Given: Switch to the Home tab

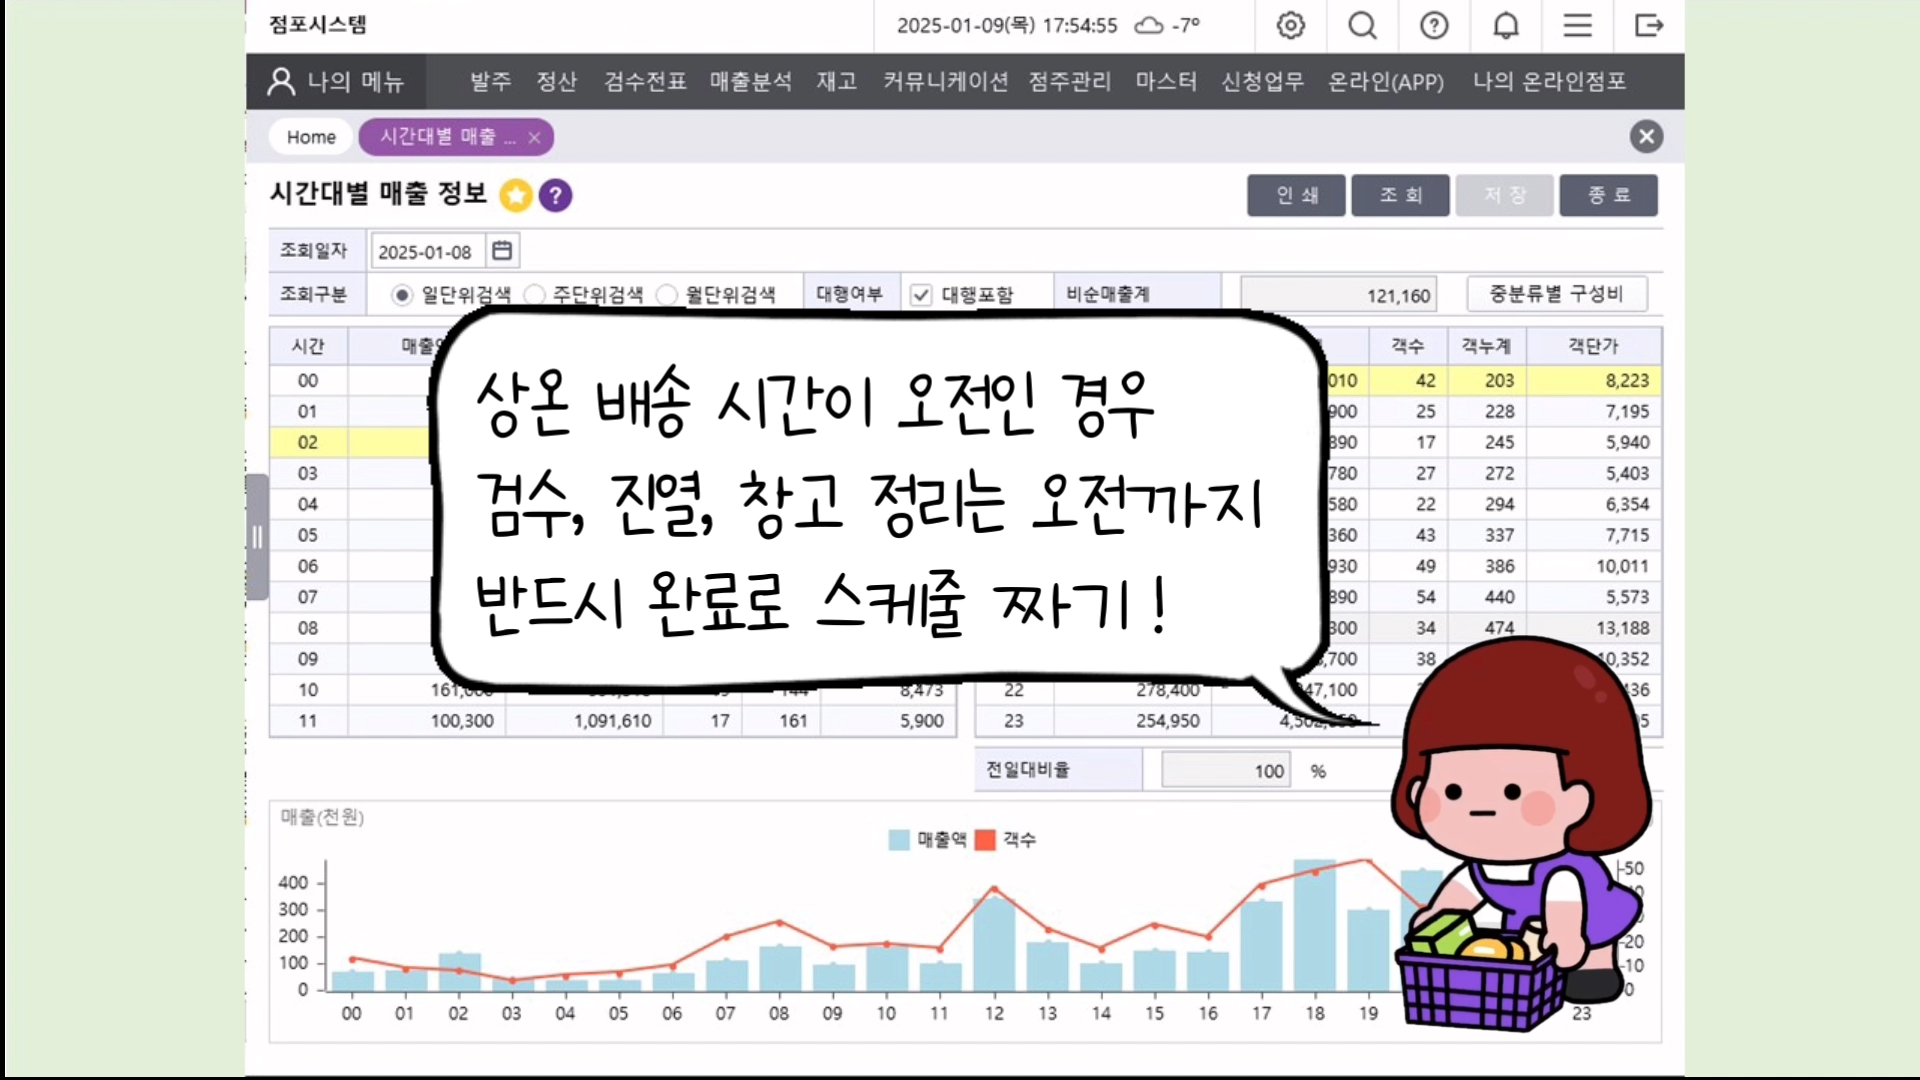Looking at the screenshot, I should click(x=311, y=137).
